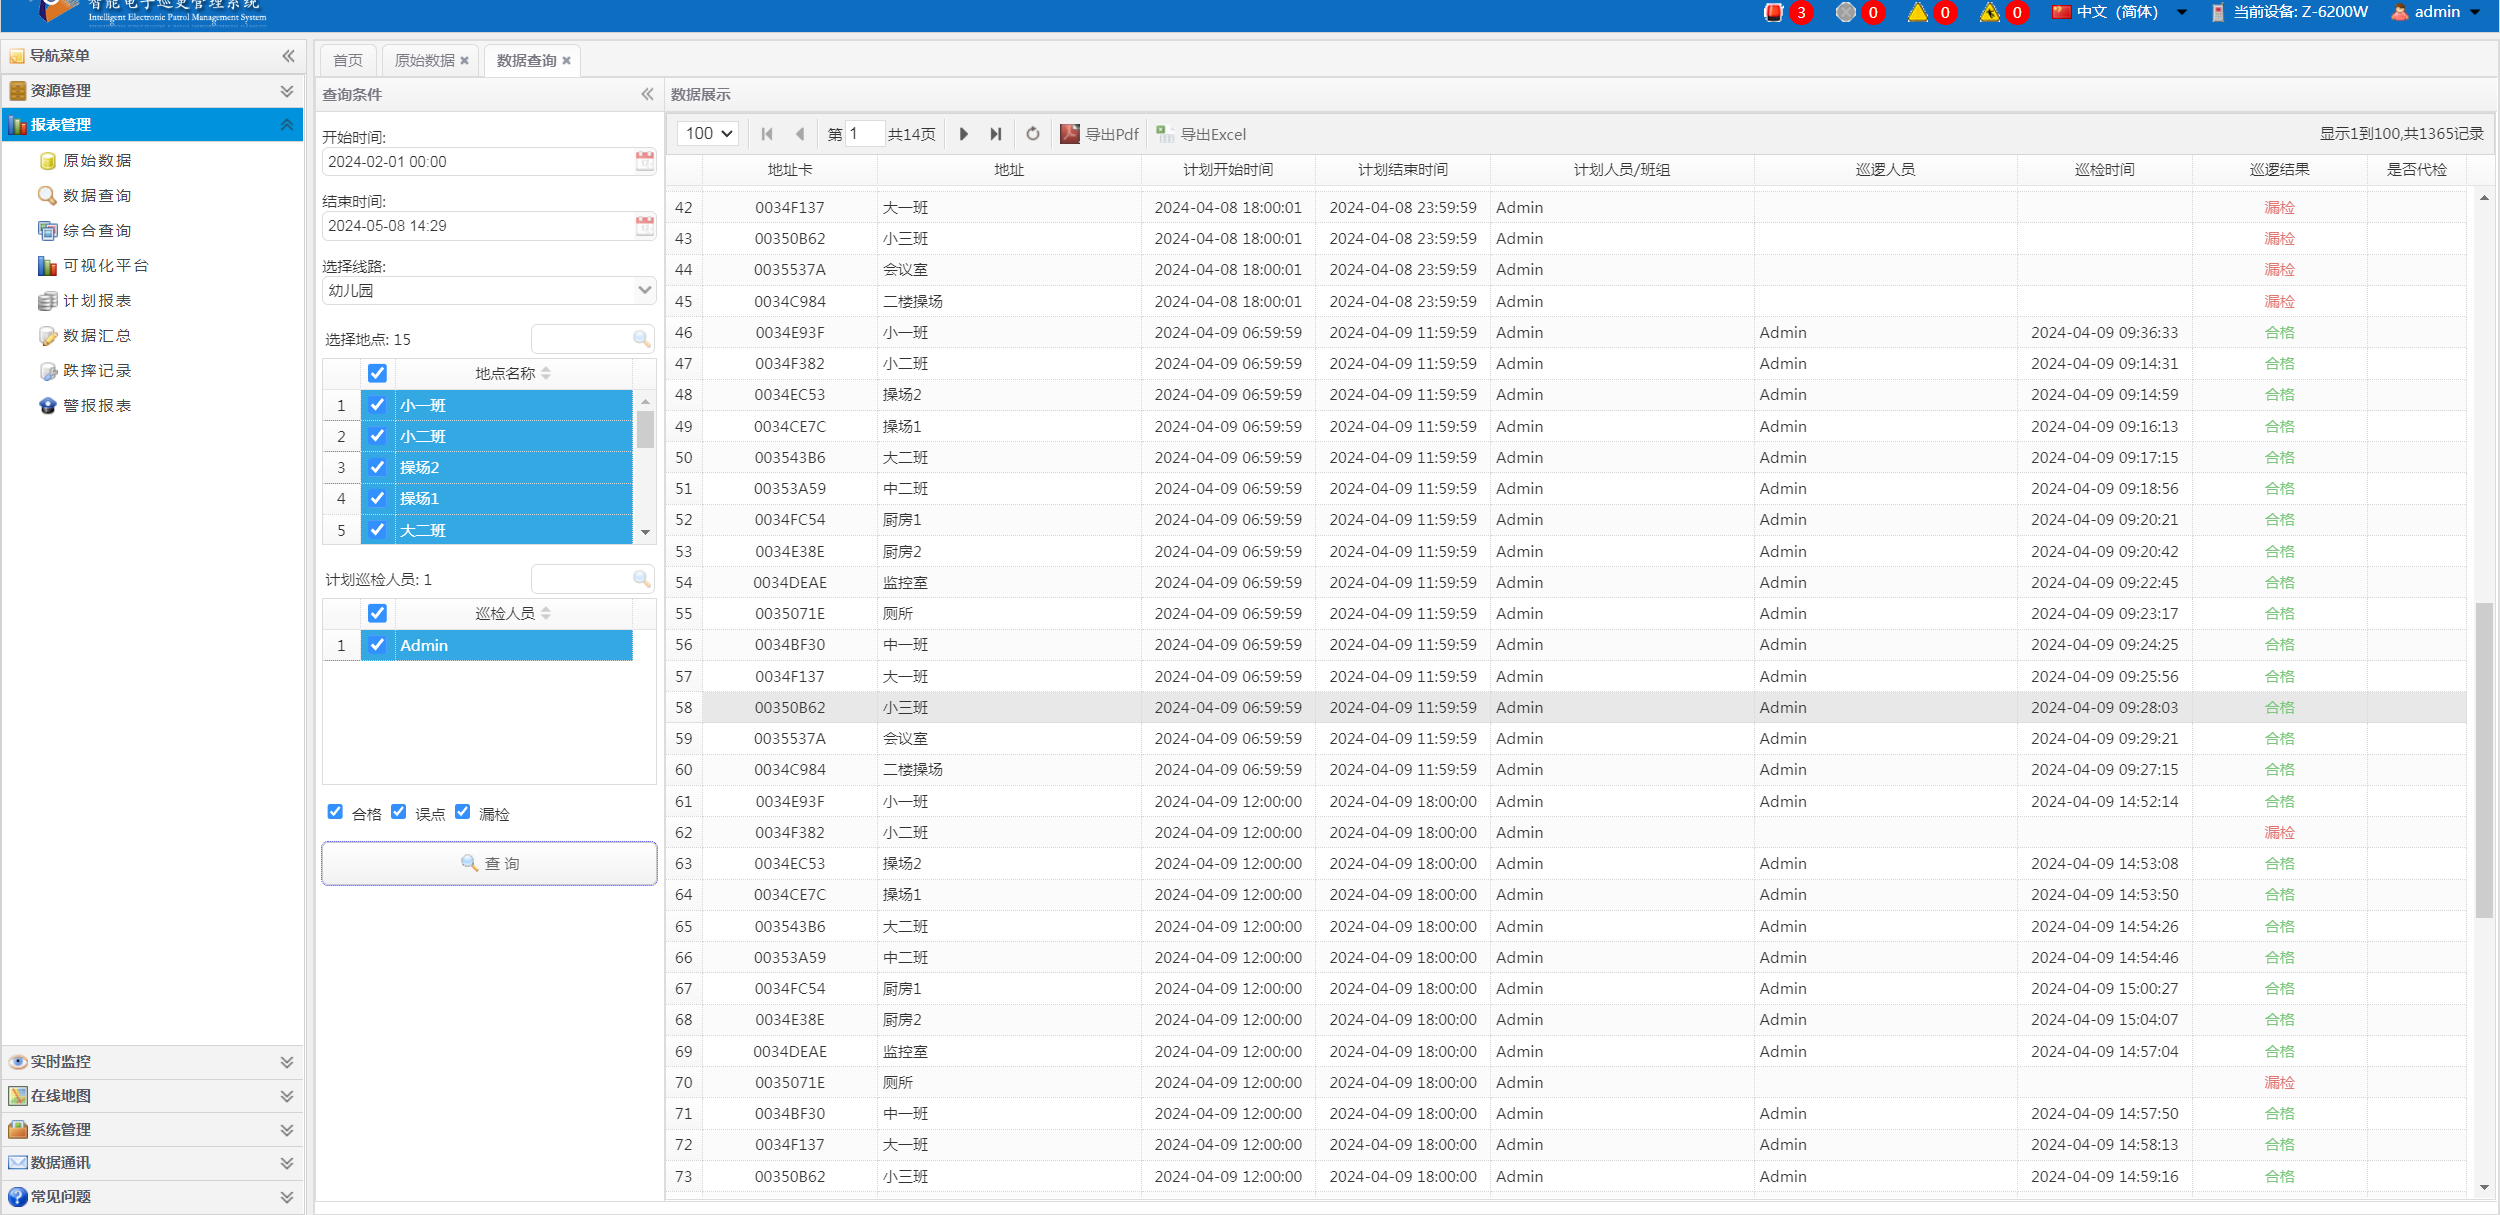Go to previous page of results
Viewport: 2500px width, 1215px height.
pyautogui.click(x=799, y=134)
